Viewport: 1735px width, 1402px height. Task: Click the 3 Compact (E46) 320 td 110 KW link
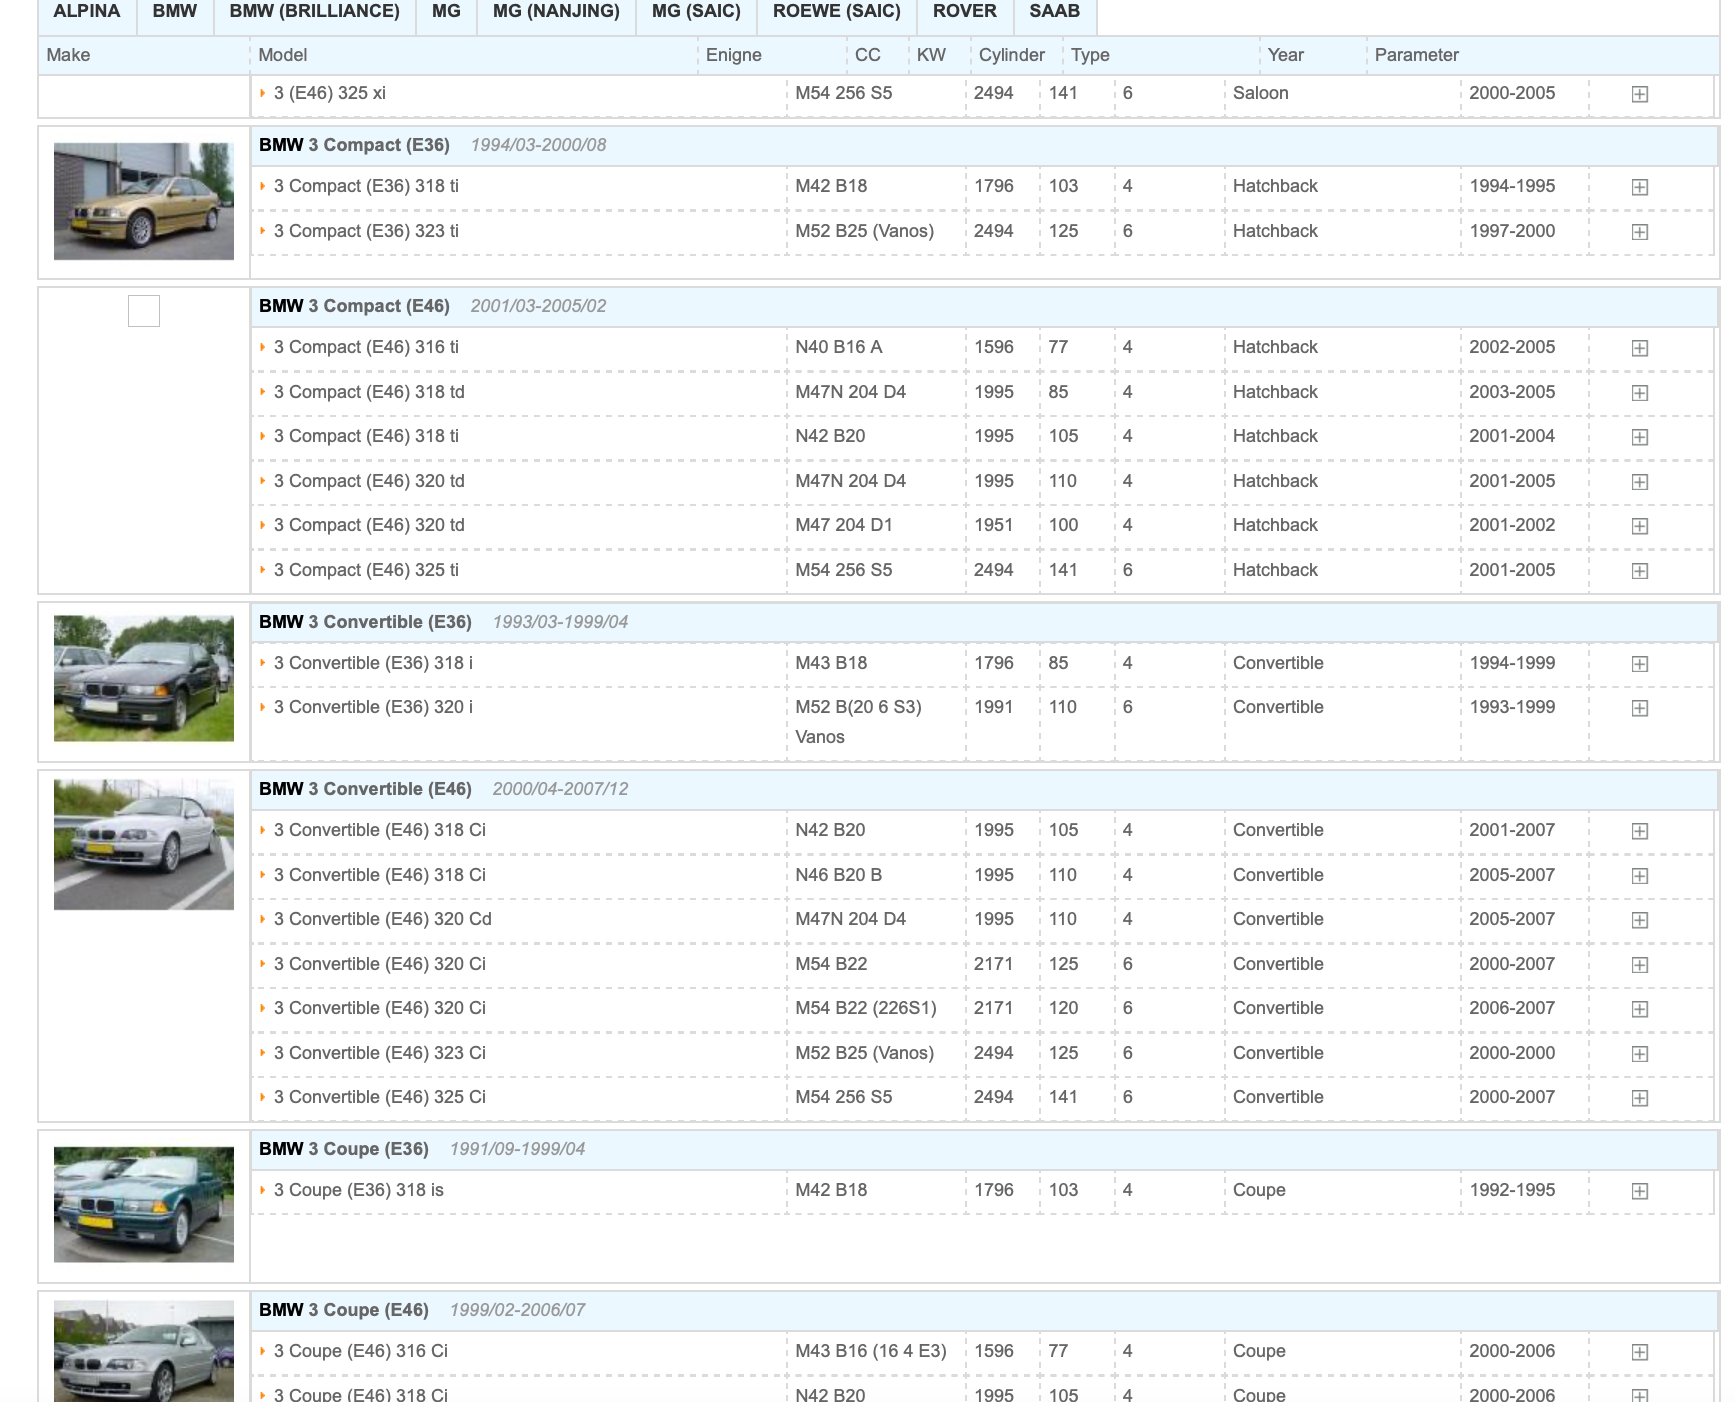pyautogui.click(x=369, y=481)
